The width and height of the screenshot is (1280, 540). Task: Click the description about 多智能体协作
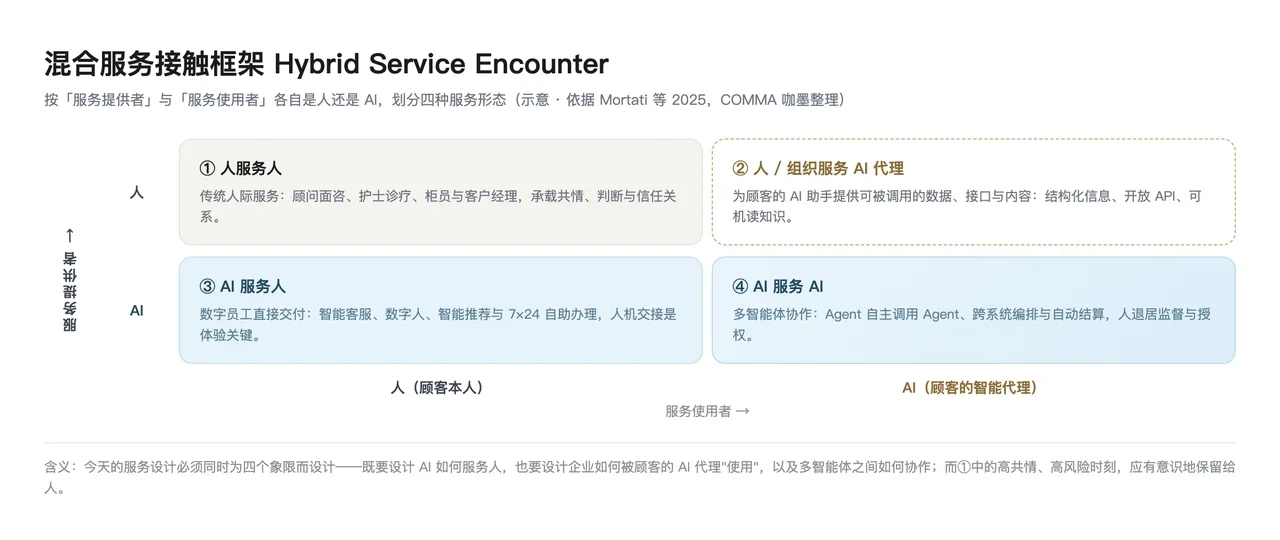pyautogui.click(x=972, y=324)
